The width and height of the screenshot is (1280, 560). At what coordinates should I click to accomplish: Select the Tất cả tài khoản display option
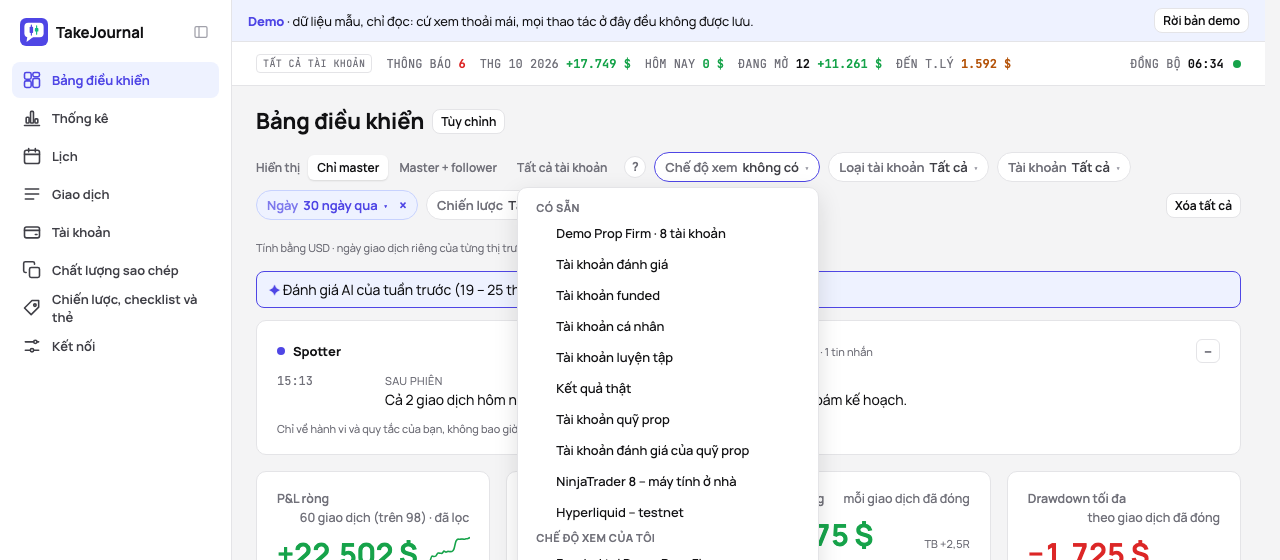pyautogui.click(x=562, y=167)
